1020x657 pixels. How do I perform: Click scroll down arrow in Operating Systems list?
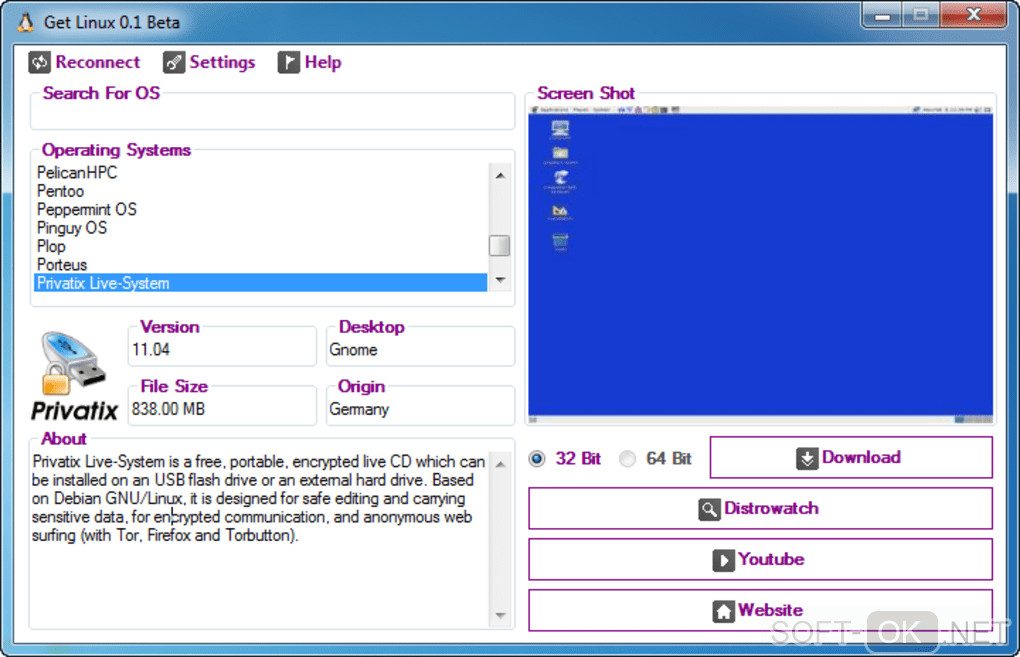tap(500, 280)
